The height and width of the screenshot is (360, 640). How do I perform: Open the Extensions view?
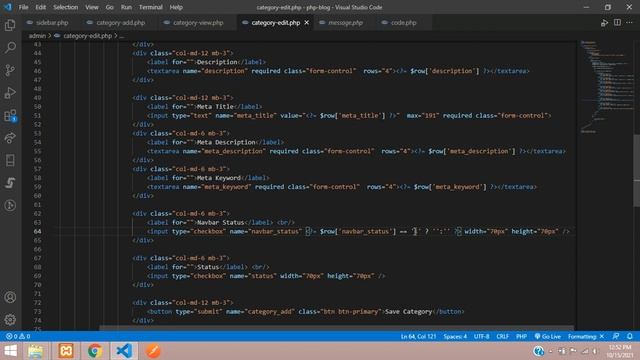pyautogui.click(x=10, y=116)
